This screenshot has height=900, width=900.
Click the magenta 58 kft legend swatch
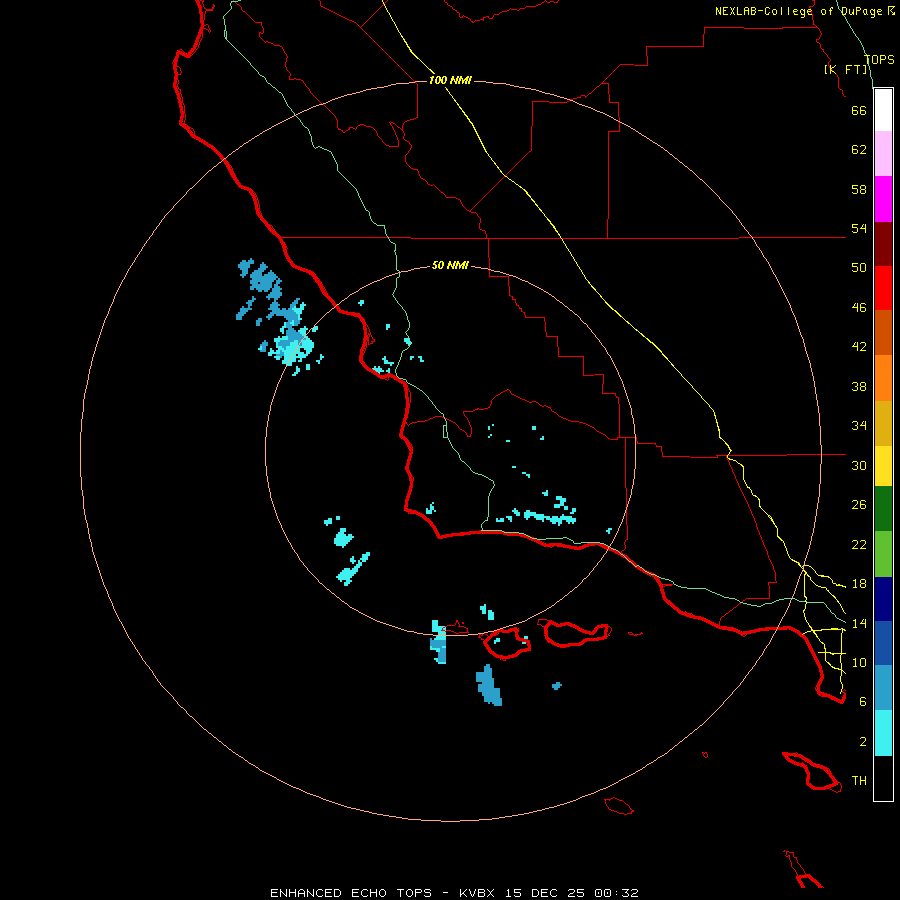[x=883, y=199]
